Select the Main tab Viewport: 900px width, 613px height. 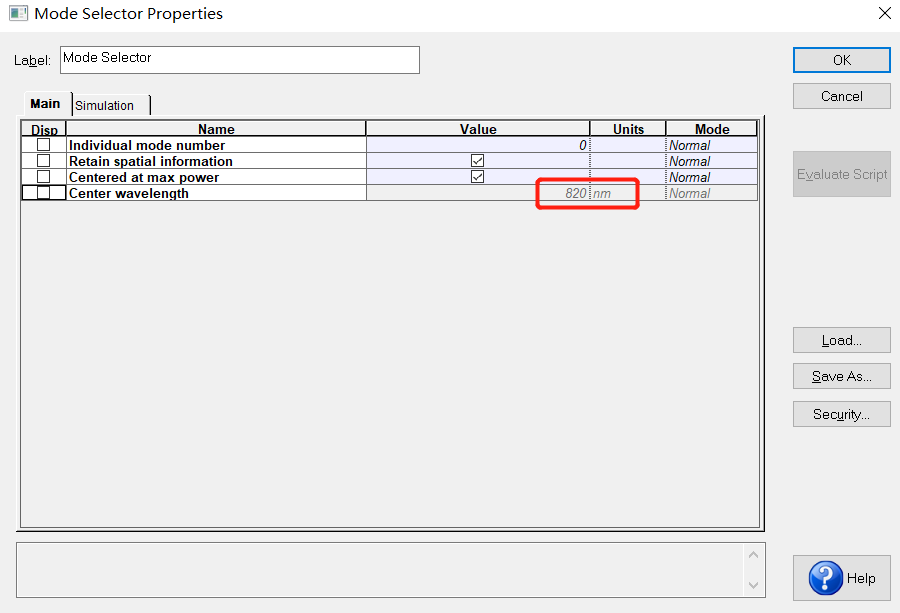point(46,103)
